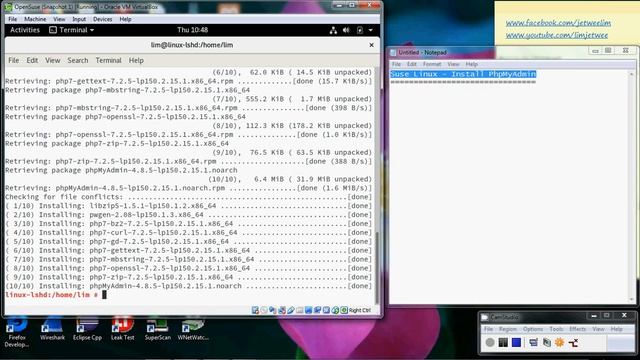
Task: Click the 'Installing: phpMyAdmin-4.8.5' line
Action: [x=189, y=286]
